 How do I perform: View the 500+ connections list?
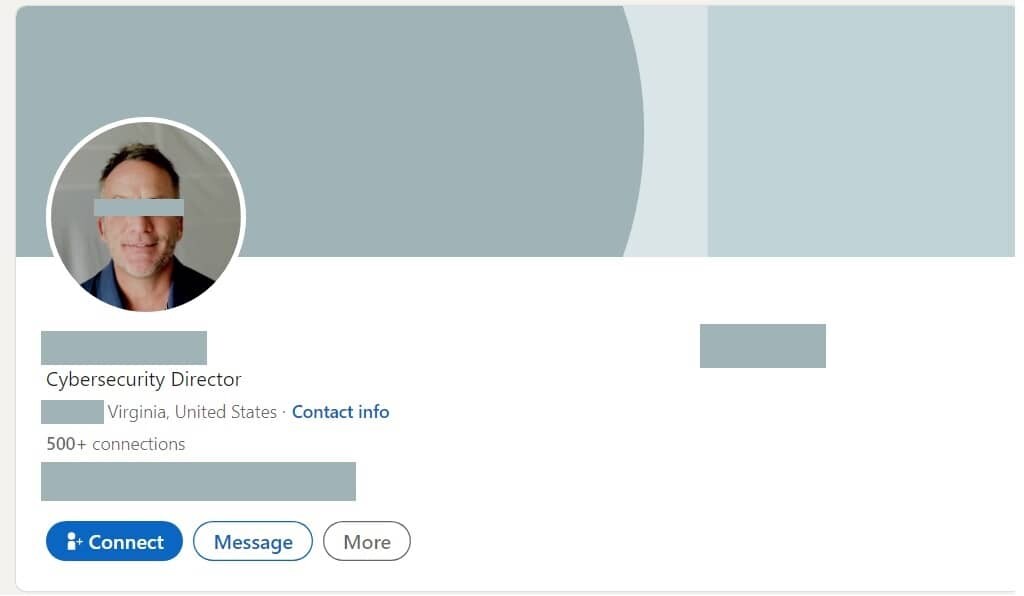pos(115,444)
